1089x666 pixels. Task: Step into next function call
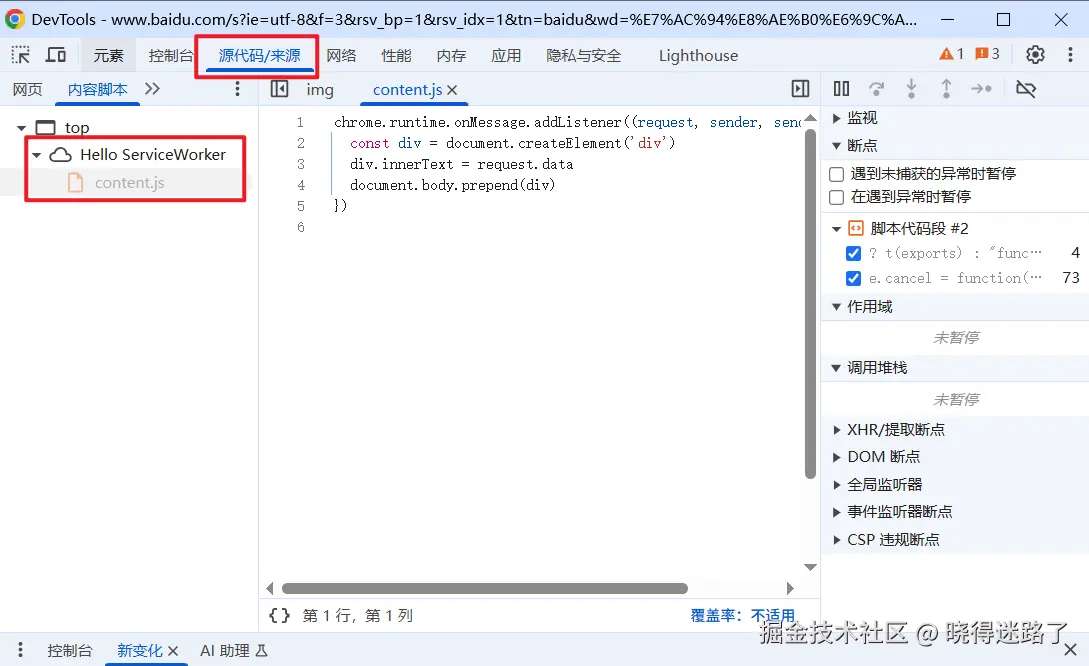(911, 88)
